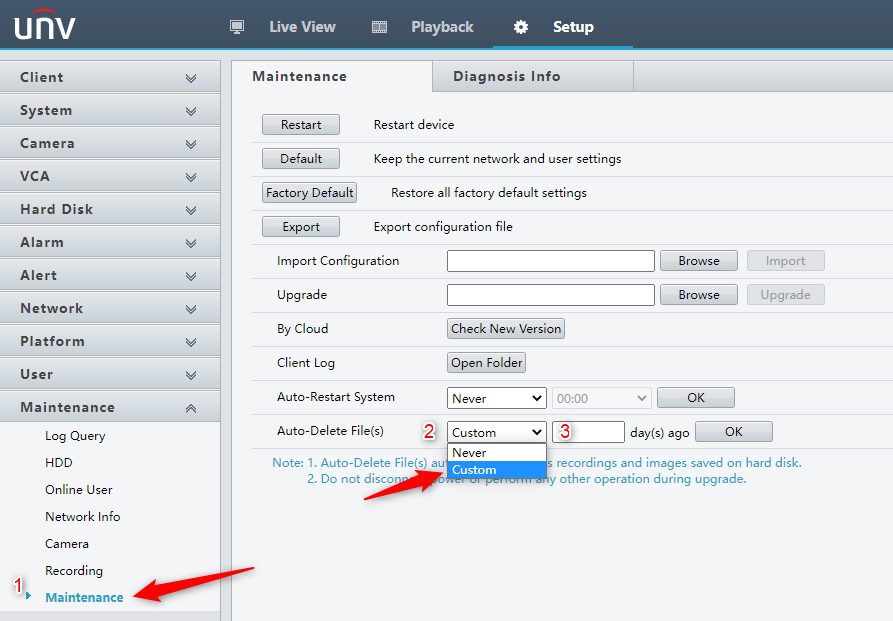This screenshot has width=893, height=621.
Task: Collapse the Maintenance sidebar section
Action: (x=110, y=408)
